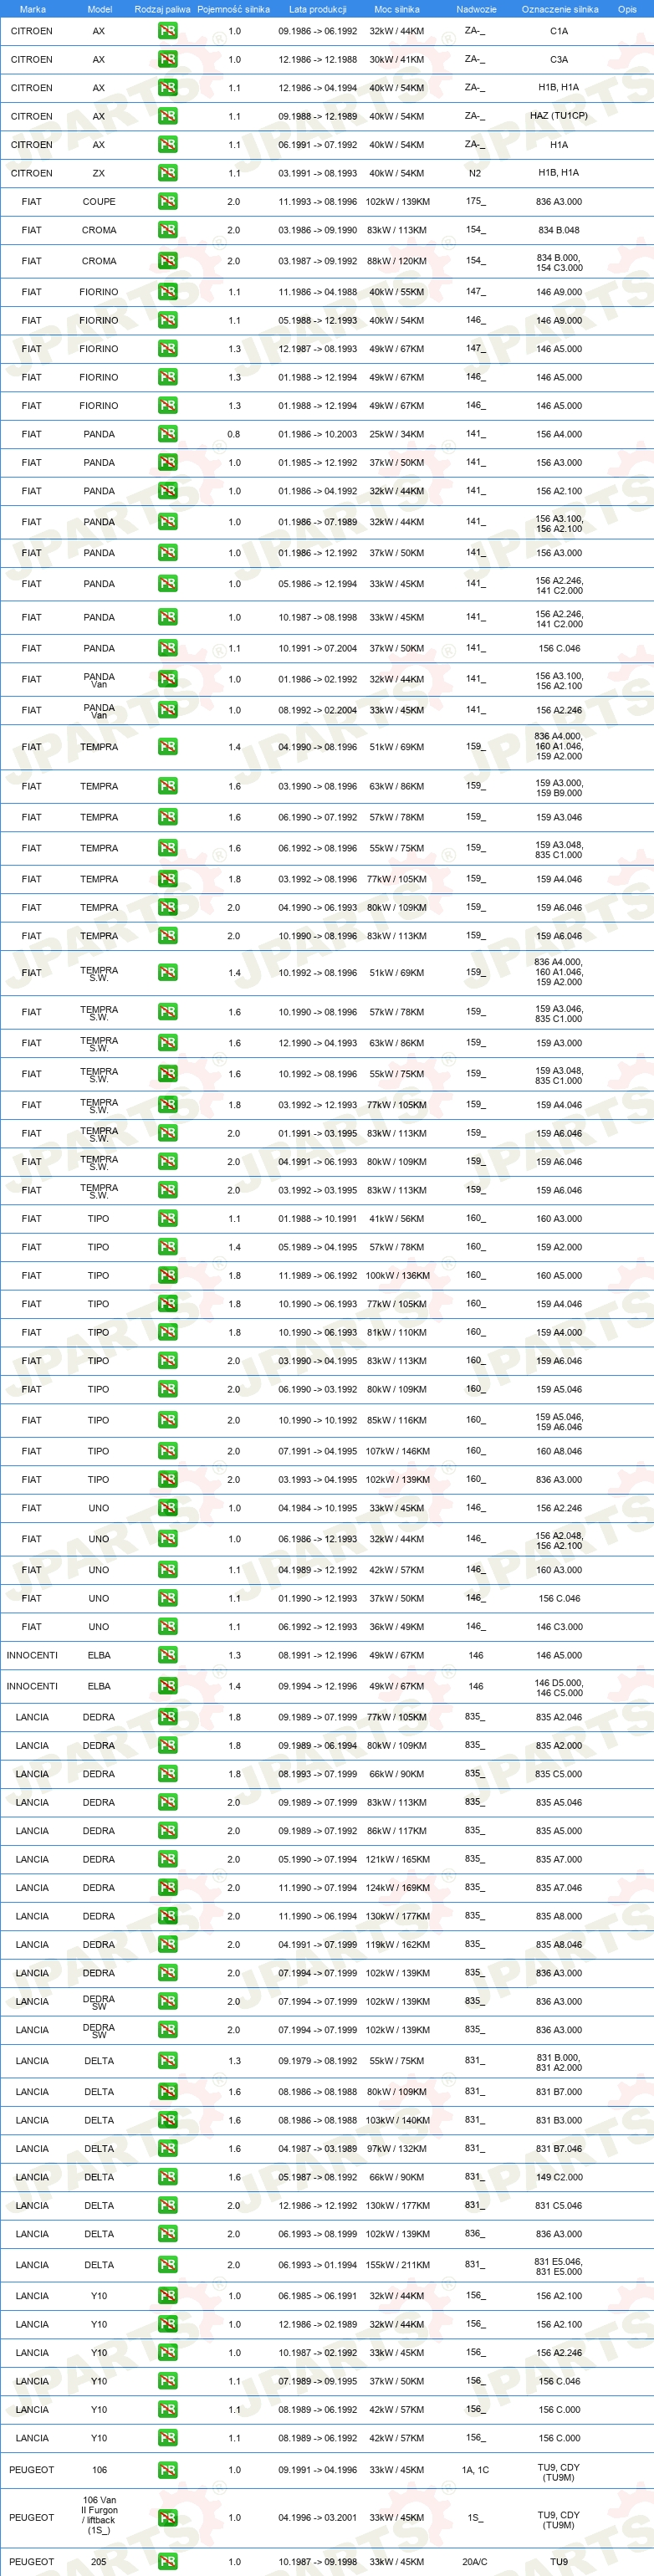This screenshot has height=2576, width=654.
Task: Click fuel icon in CITROEN AX C1A row
Action: tap(167, 31)
